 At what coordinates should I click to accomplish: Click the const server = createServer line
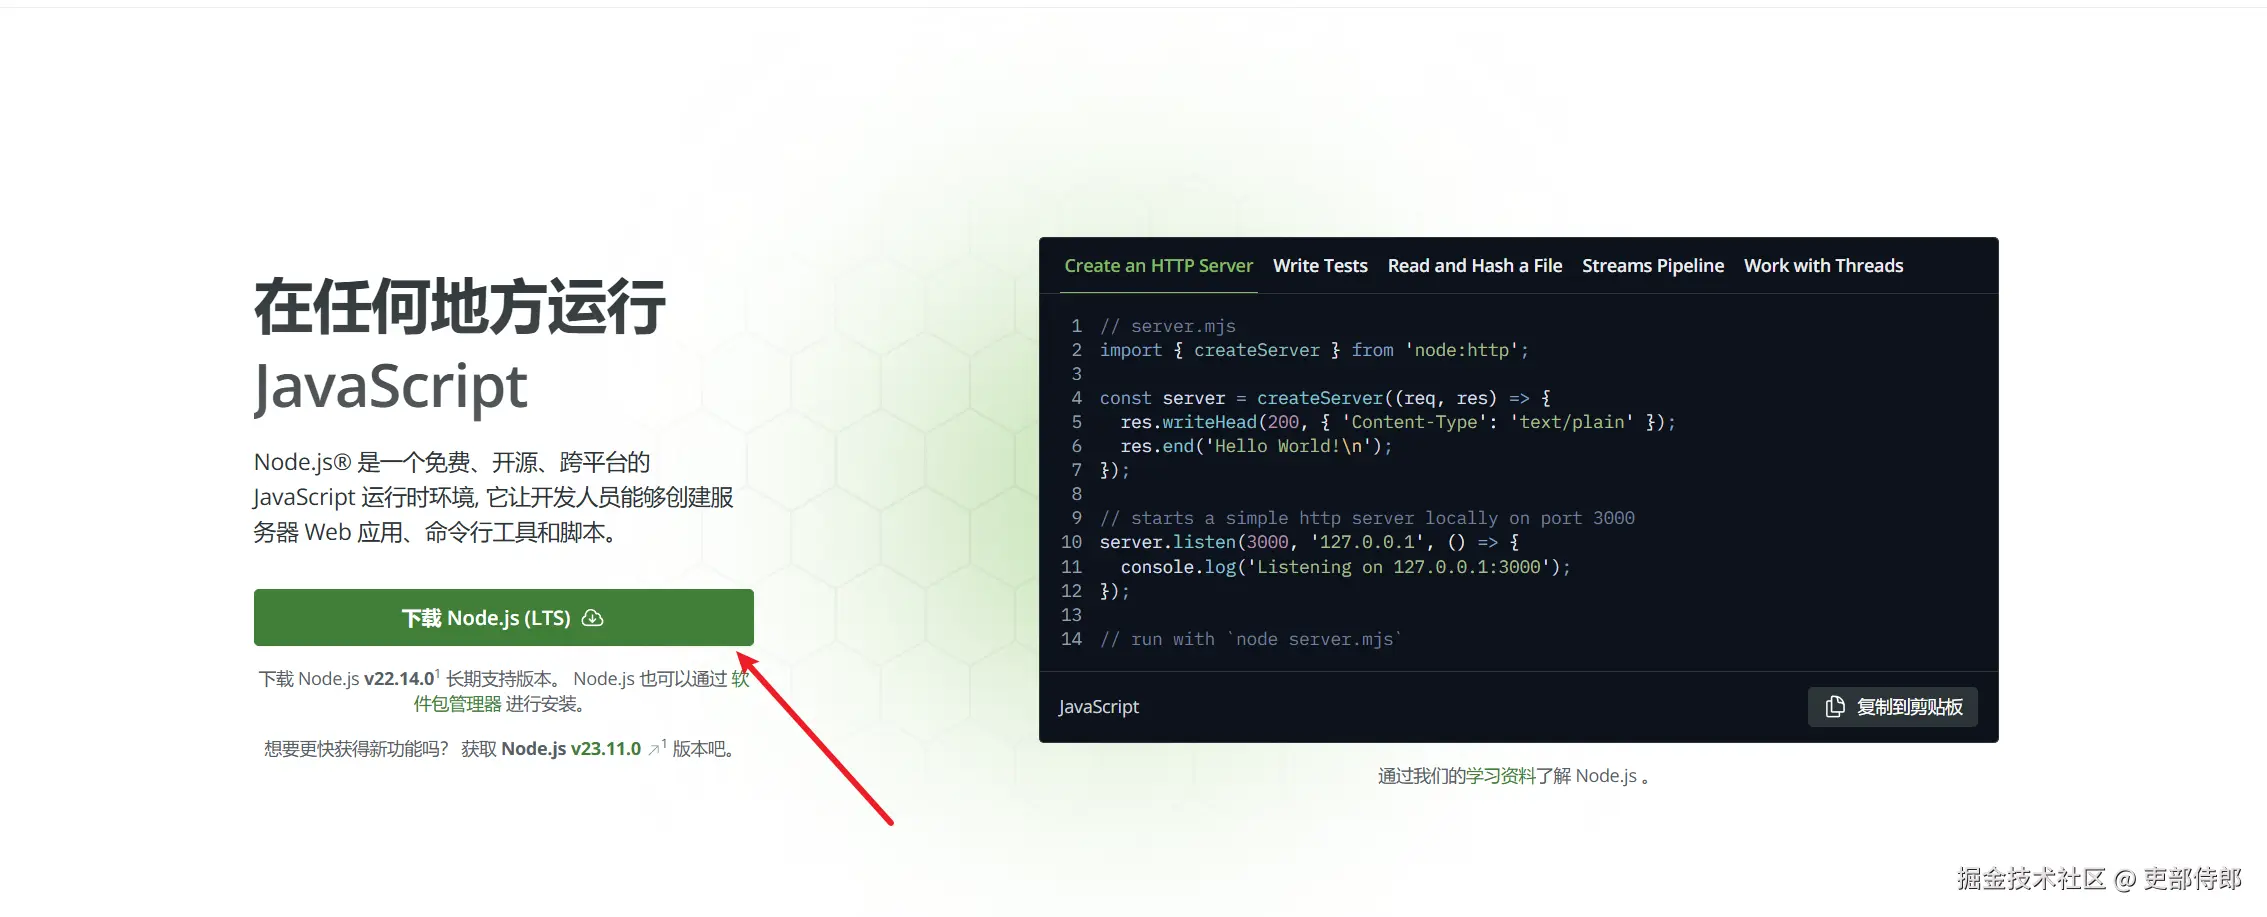pyautogui.click(x=1325, y=398)
